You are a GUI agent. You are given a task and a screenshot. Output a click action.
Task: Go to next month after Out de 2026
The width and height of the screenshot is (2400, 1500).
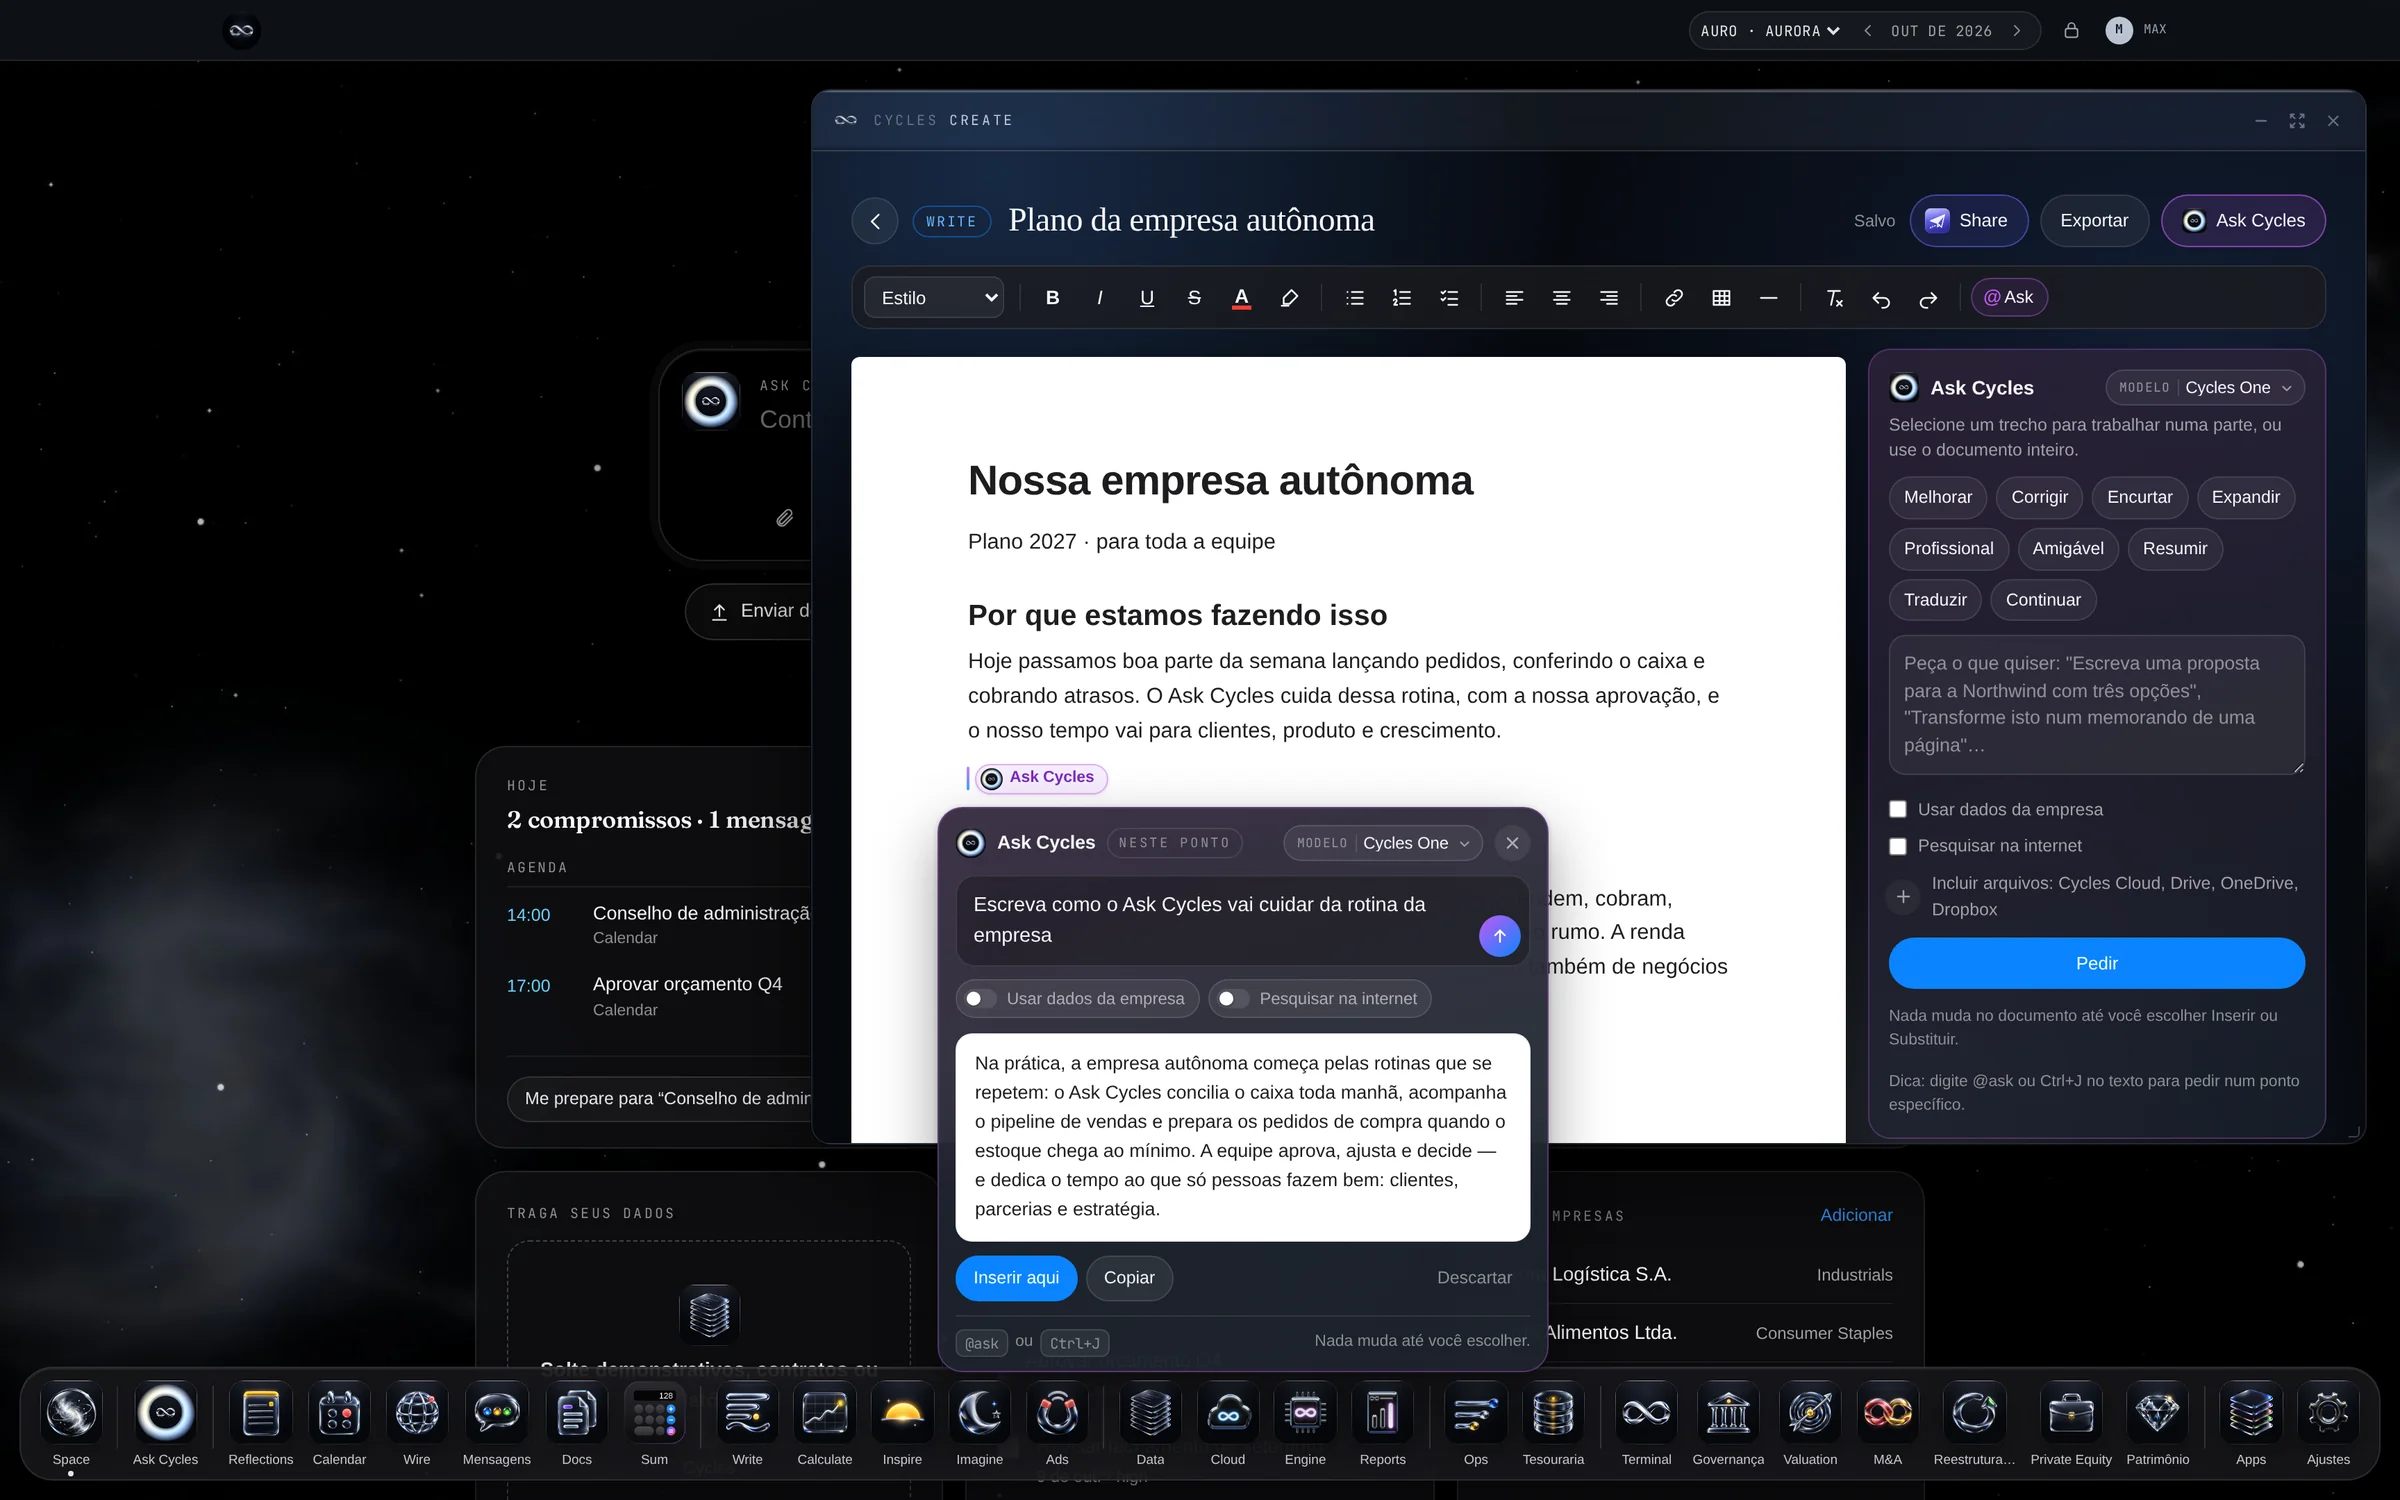2017,31
